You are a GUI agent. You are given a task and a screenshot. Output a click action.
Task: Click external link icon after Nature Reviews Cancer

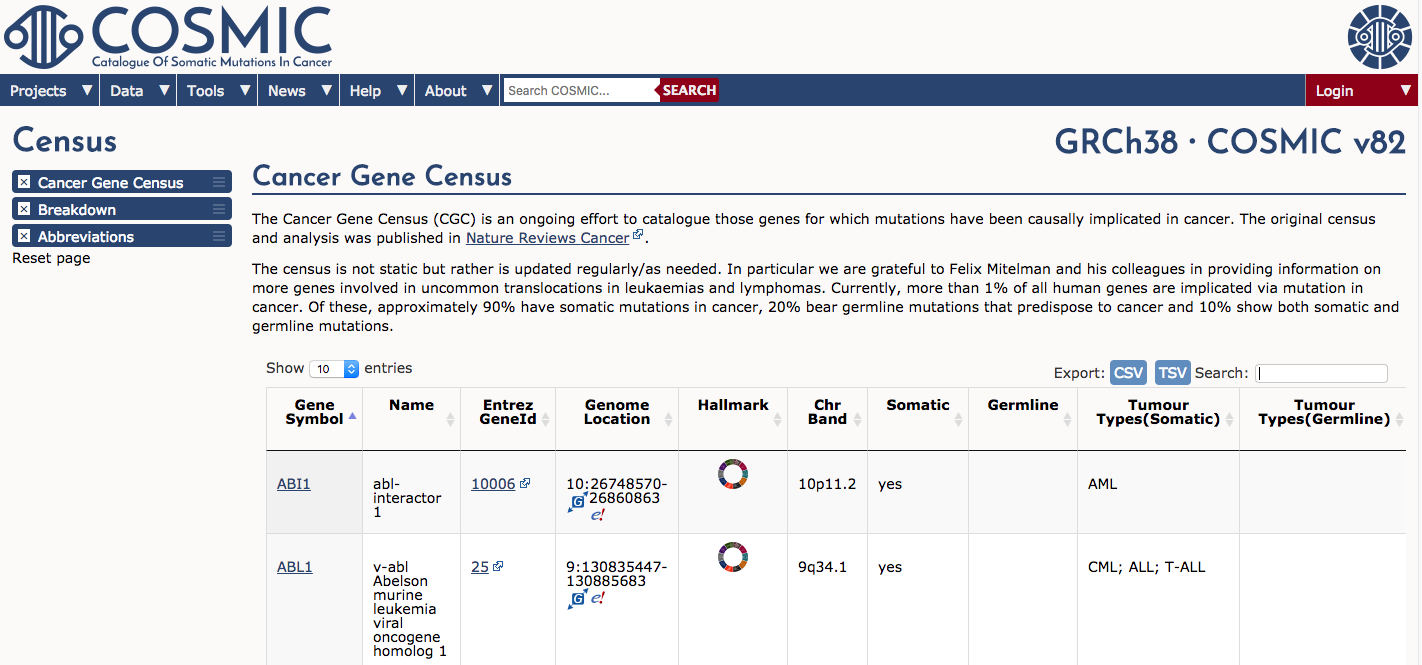click(x=638, y=236)
